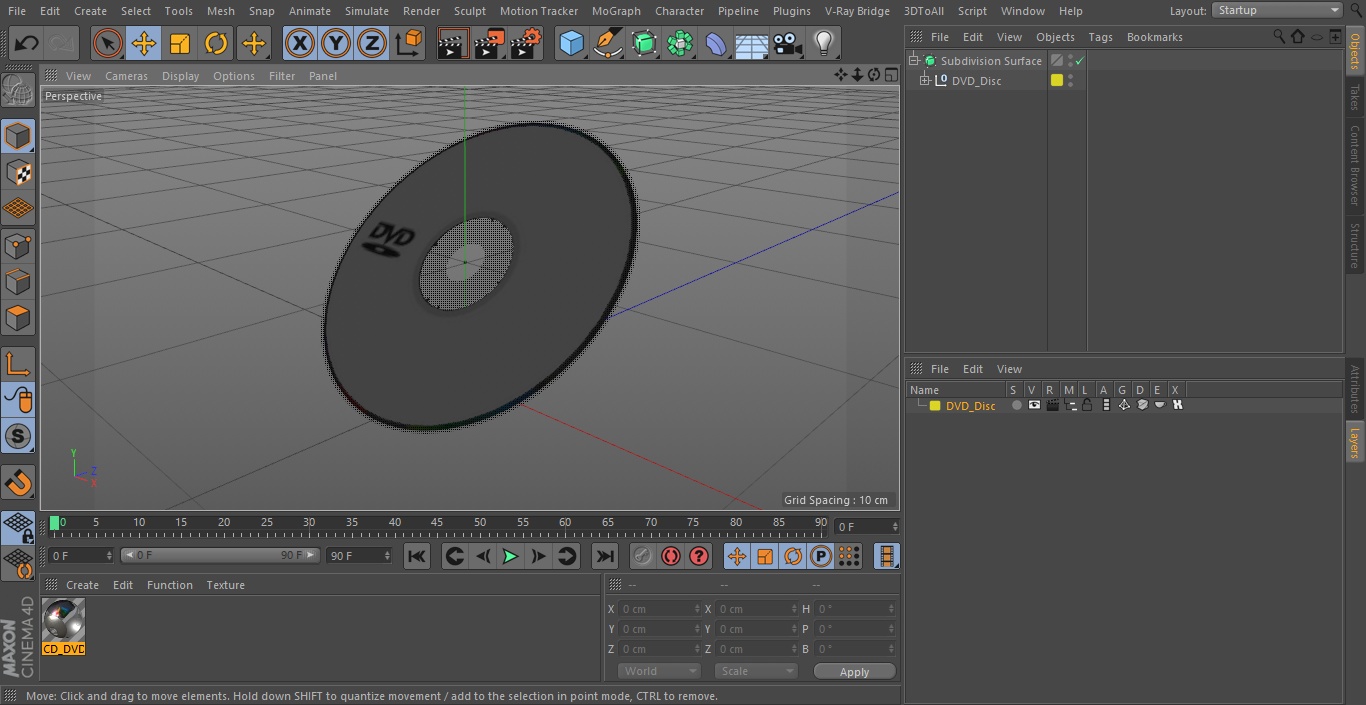Switch to Points mode
Image resolution: width=1366 pixels, height=705 pixels.
18,245
